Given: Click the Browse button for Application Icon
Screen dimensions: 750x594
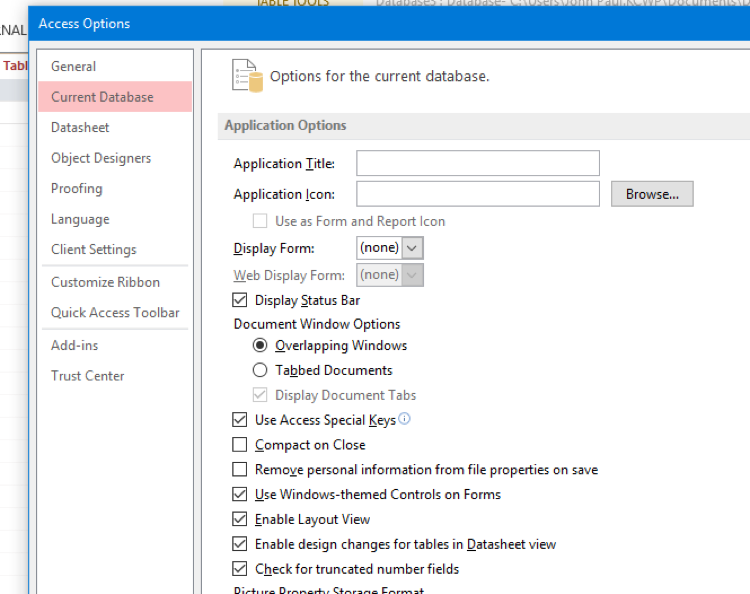Looking at the screenshot, I should (x=652, y=194).
